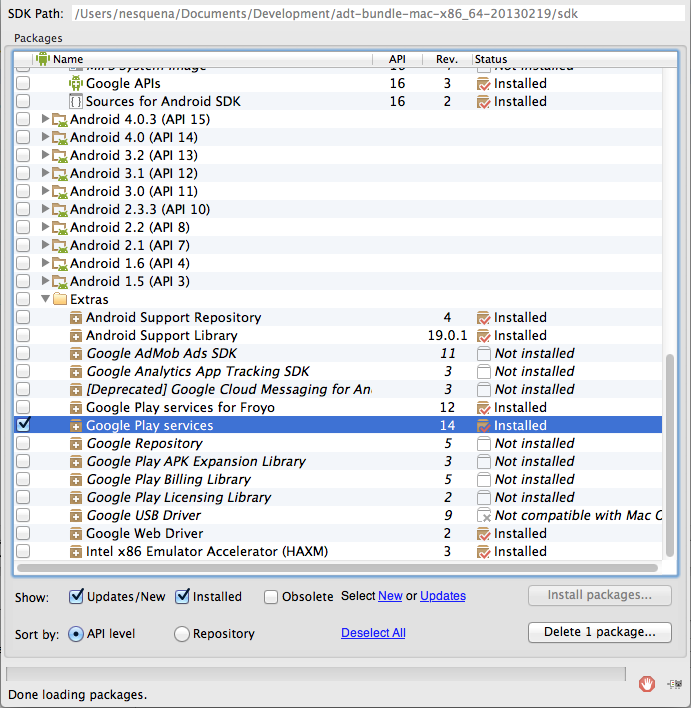Click the New link
The height and width of the screenshot is (708, 691).
pyautogui.click(x=390, y=596)
